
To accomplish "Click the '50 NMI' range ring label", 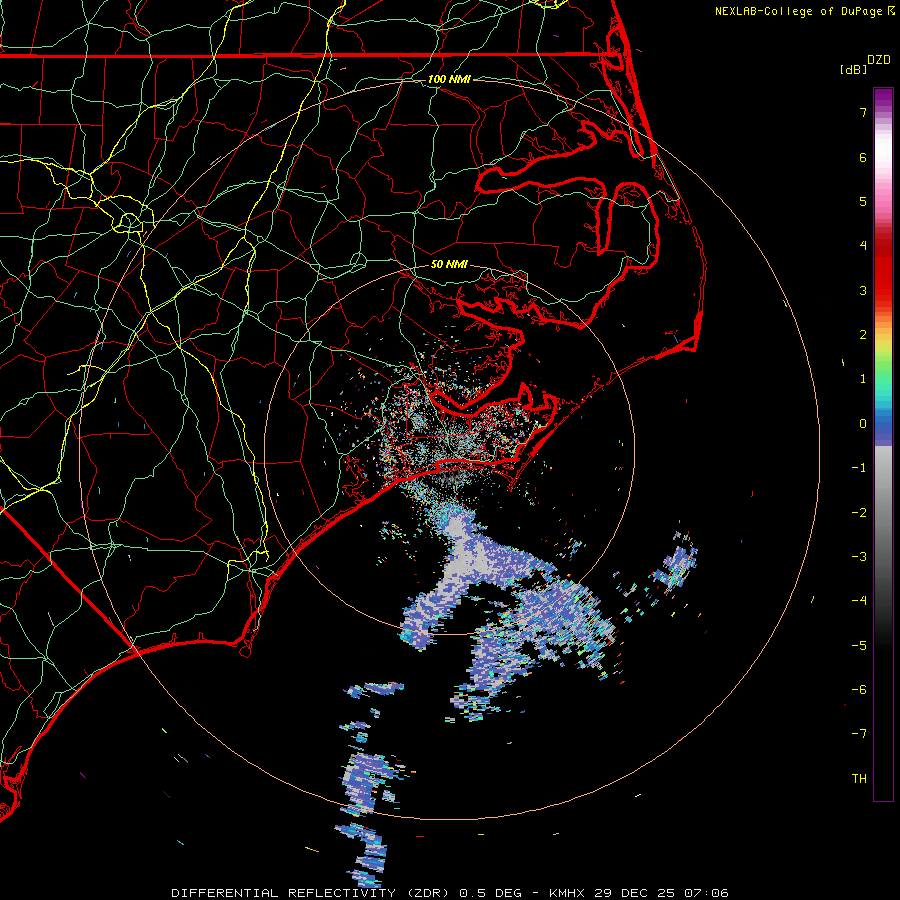I will (x=449, y=264).
